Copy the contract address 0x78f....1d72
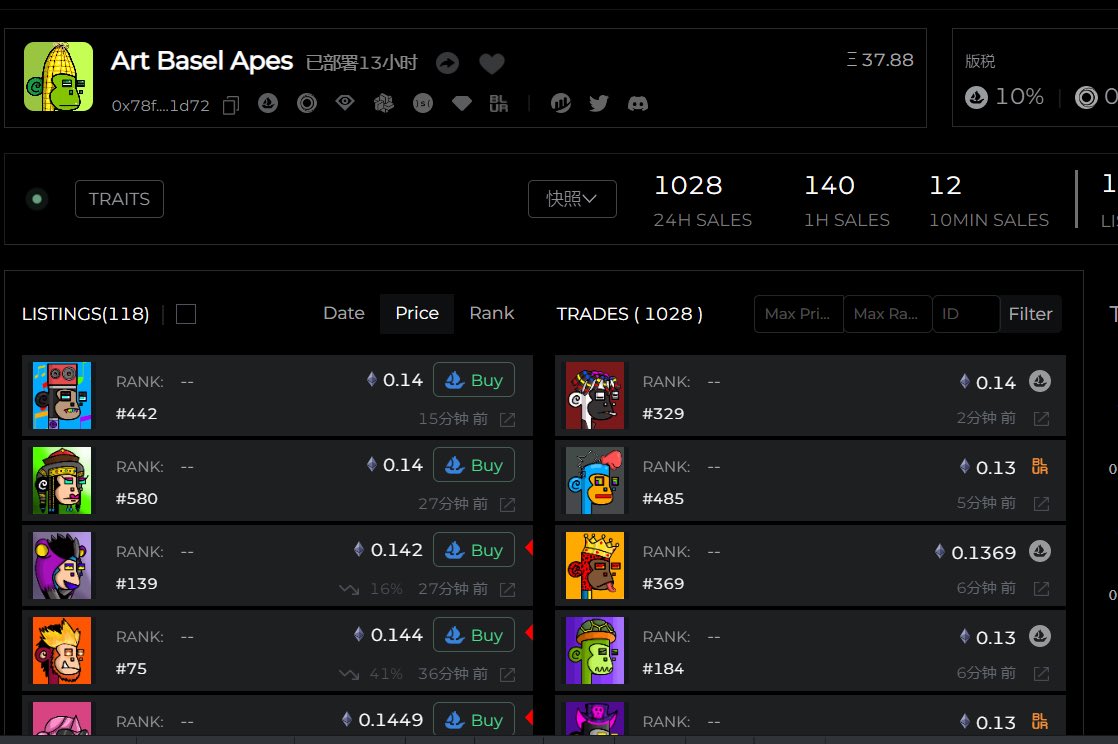Image resolution: width=1118 pixels, height=744 pixels. [x=230, y=105]
